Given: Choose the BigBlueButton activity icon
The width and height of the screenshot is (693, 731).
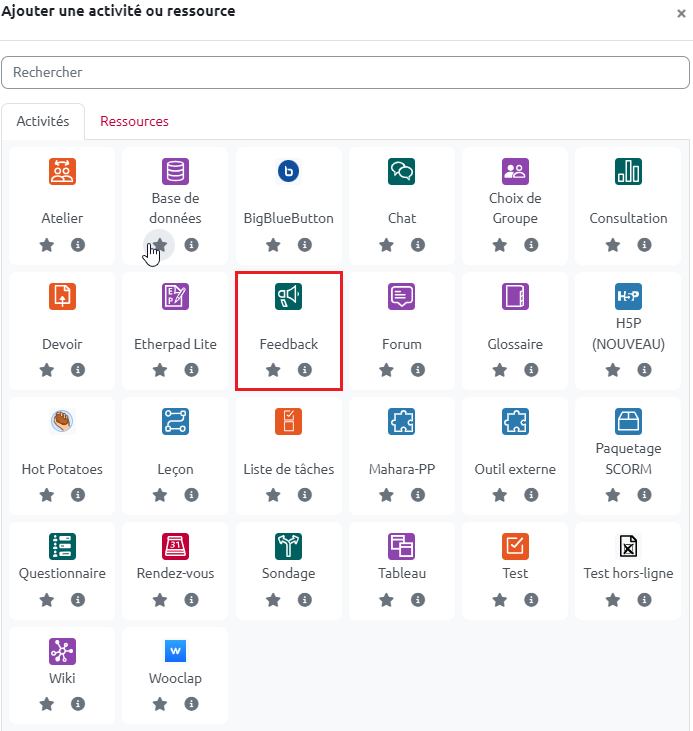Looking at the screenshot, I should point(288,172).
